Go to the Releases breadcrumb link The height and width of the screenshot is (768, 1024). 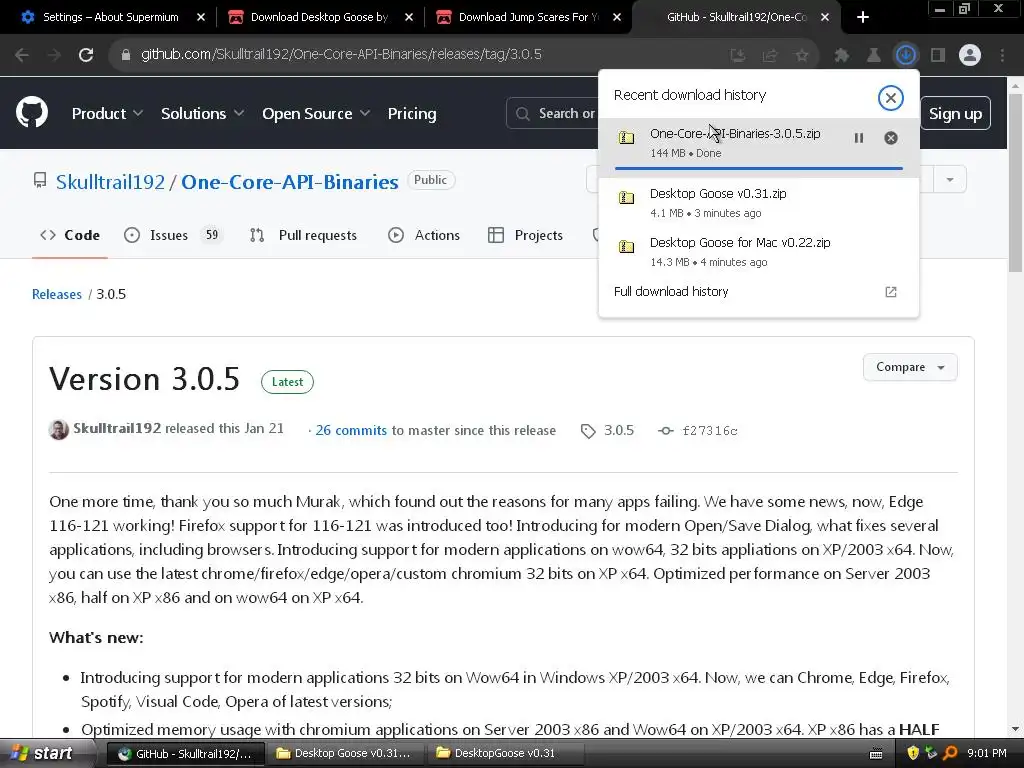click(57, 295)
